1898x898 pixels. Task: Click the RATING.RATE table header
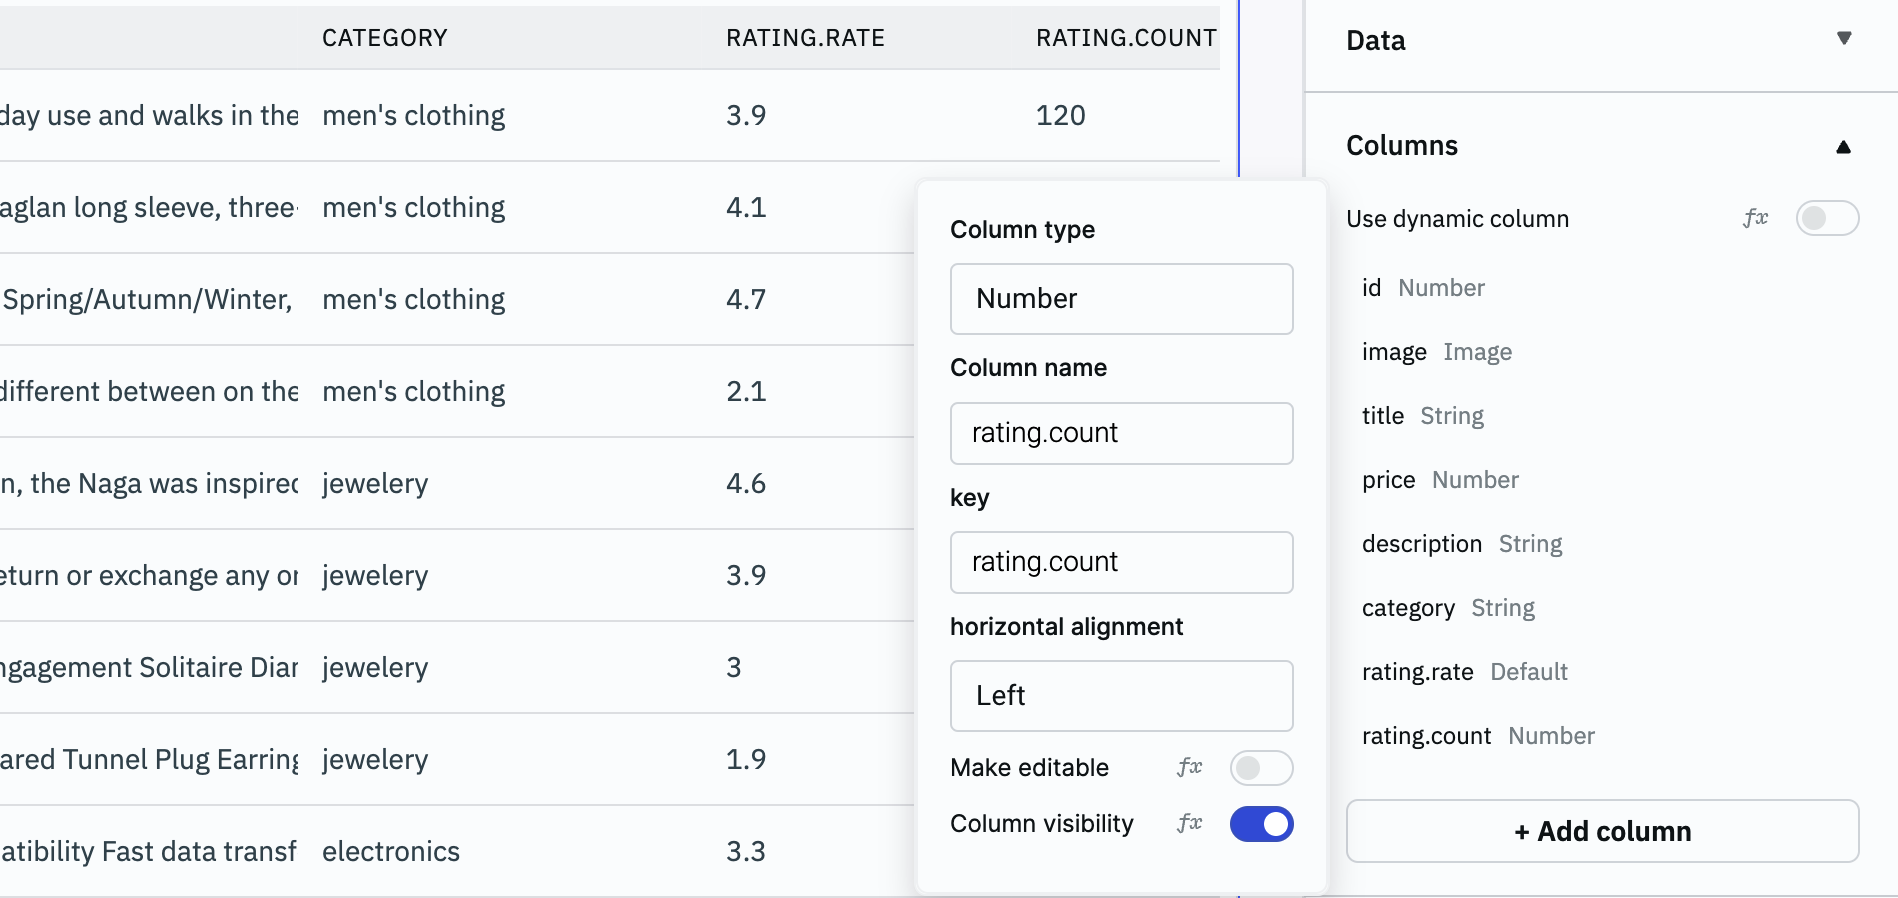tap(805, 38)
